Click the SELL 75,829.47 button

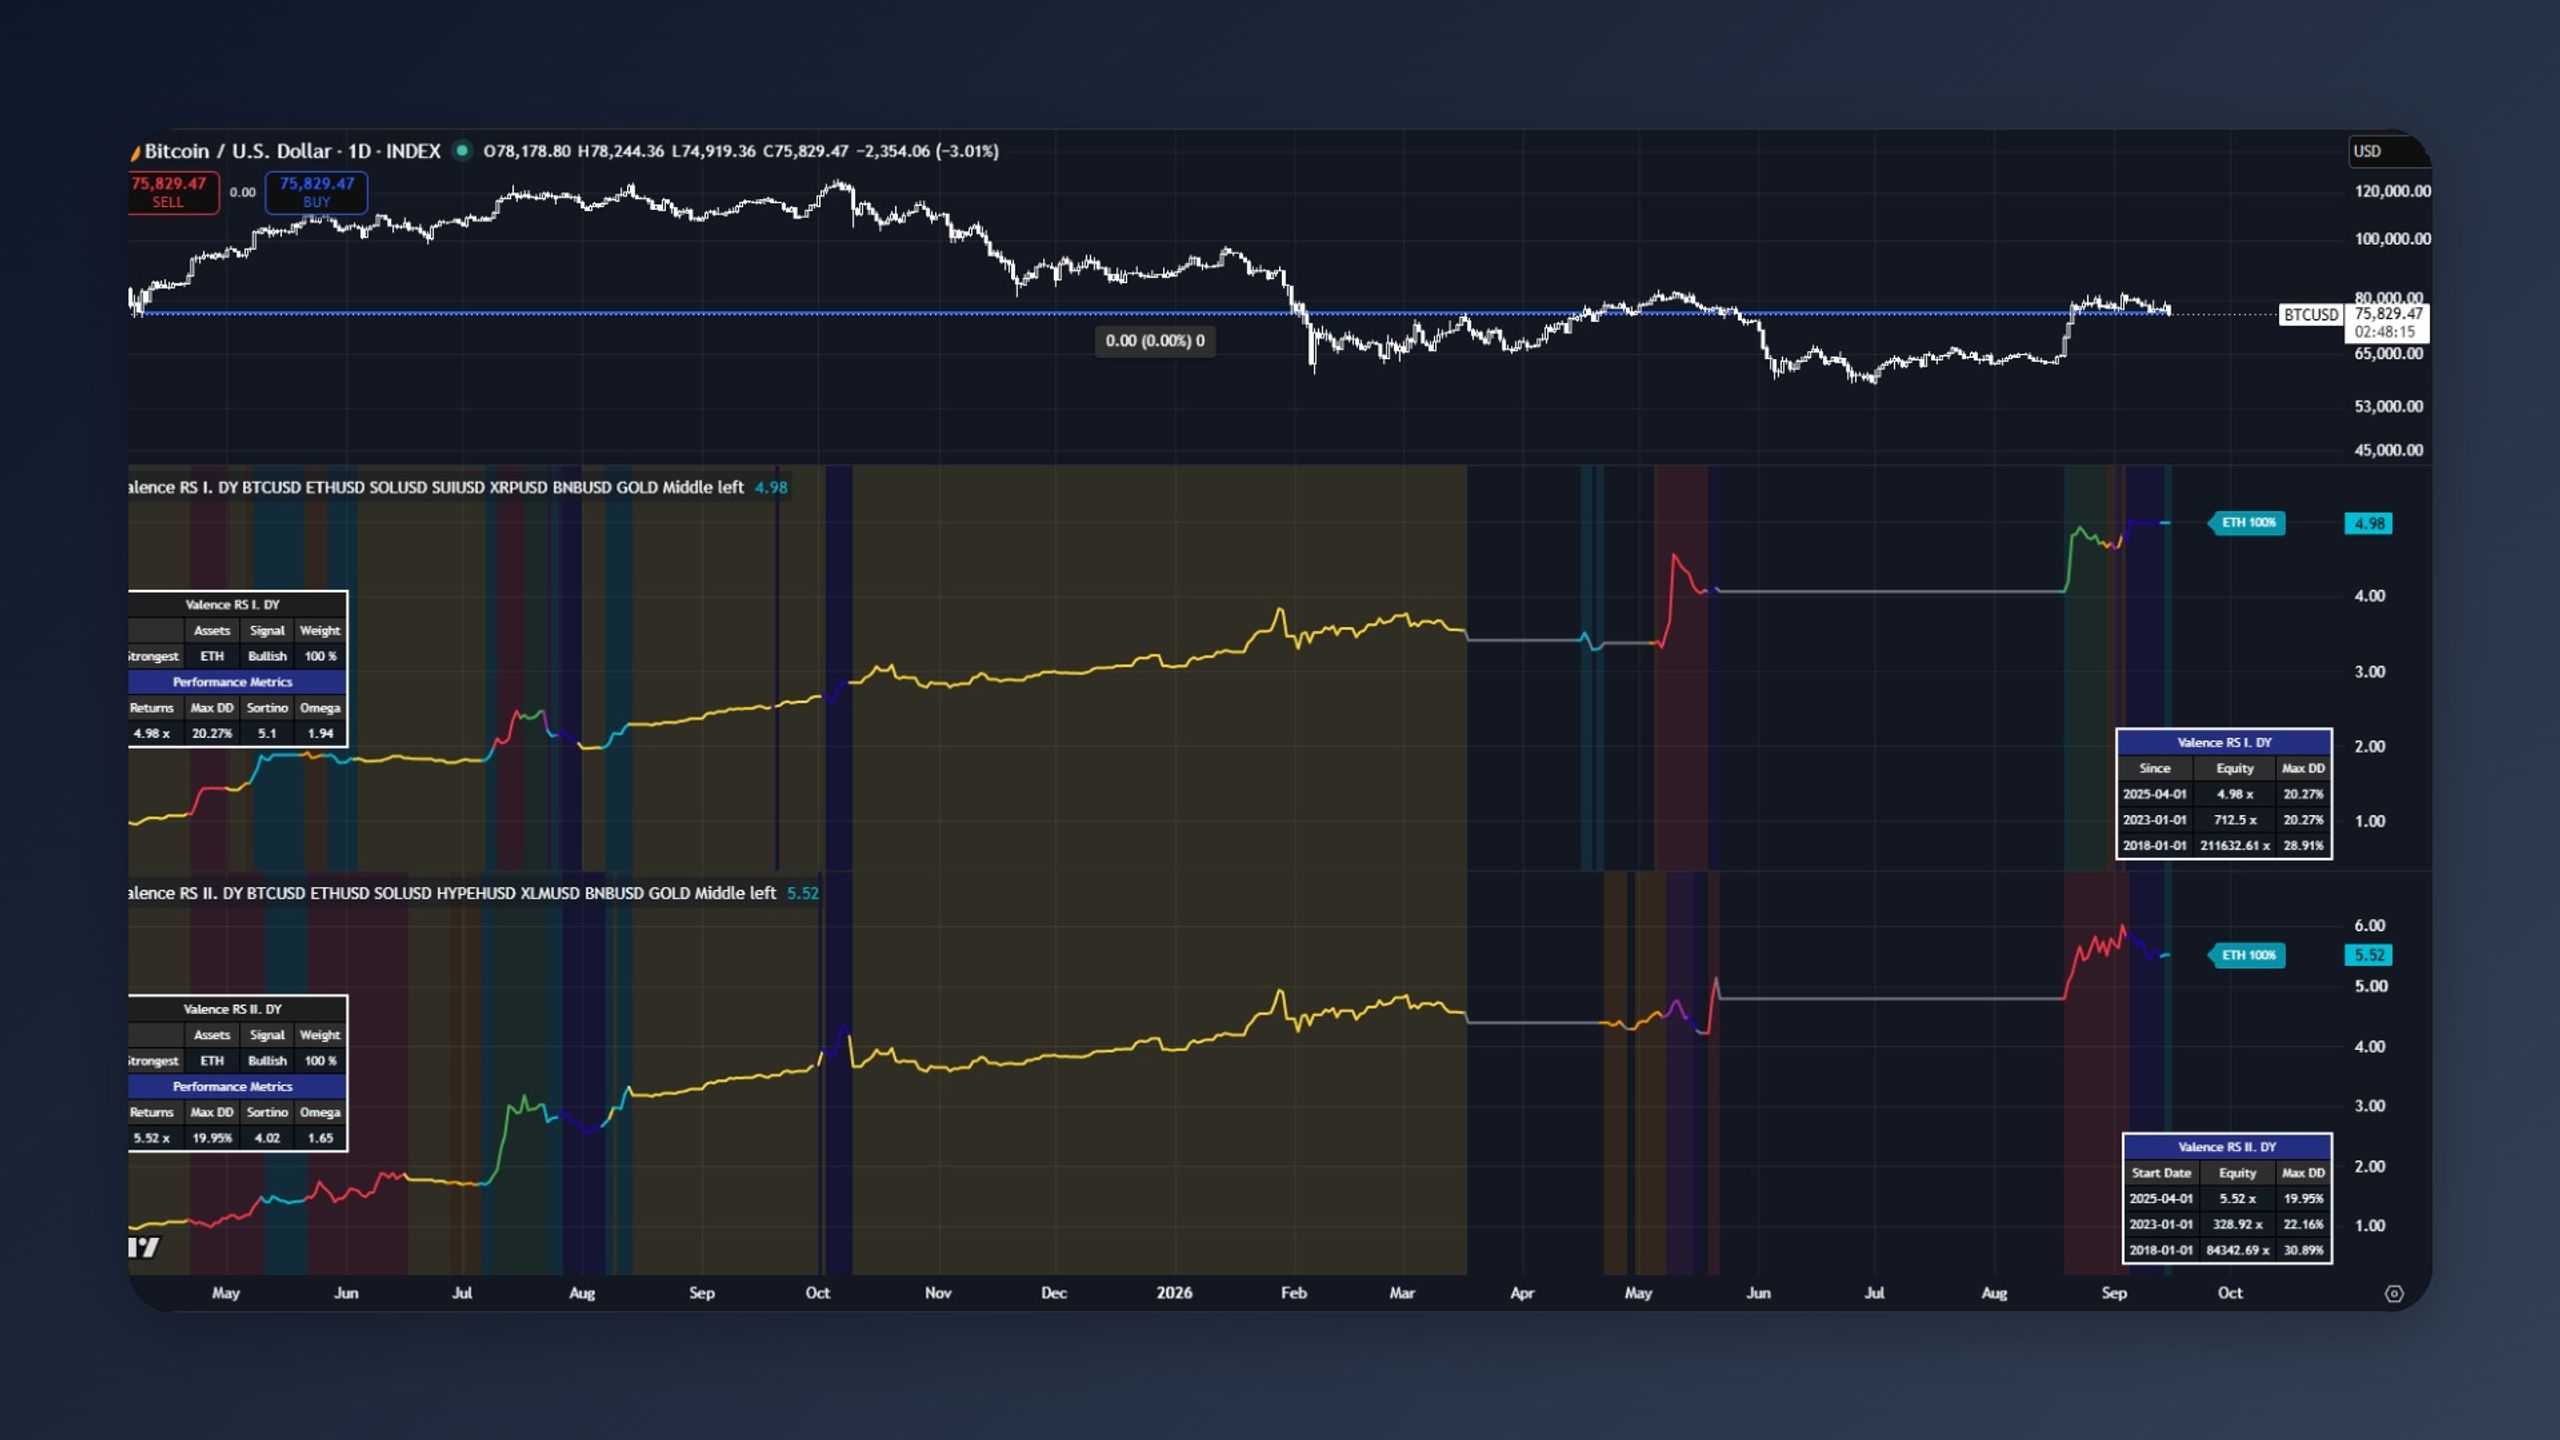[x=173, y=192]
